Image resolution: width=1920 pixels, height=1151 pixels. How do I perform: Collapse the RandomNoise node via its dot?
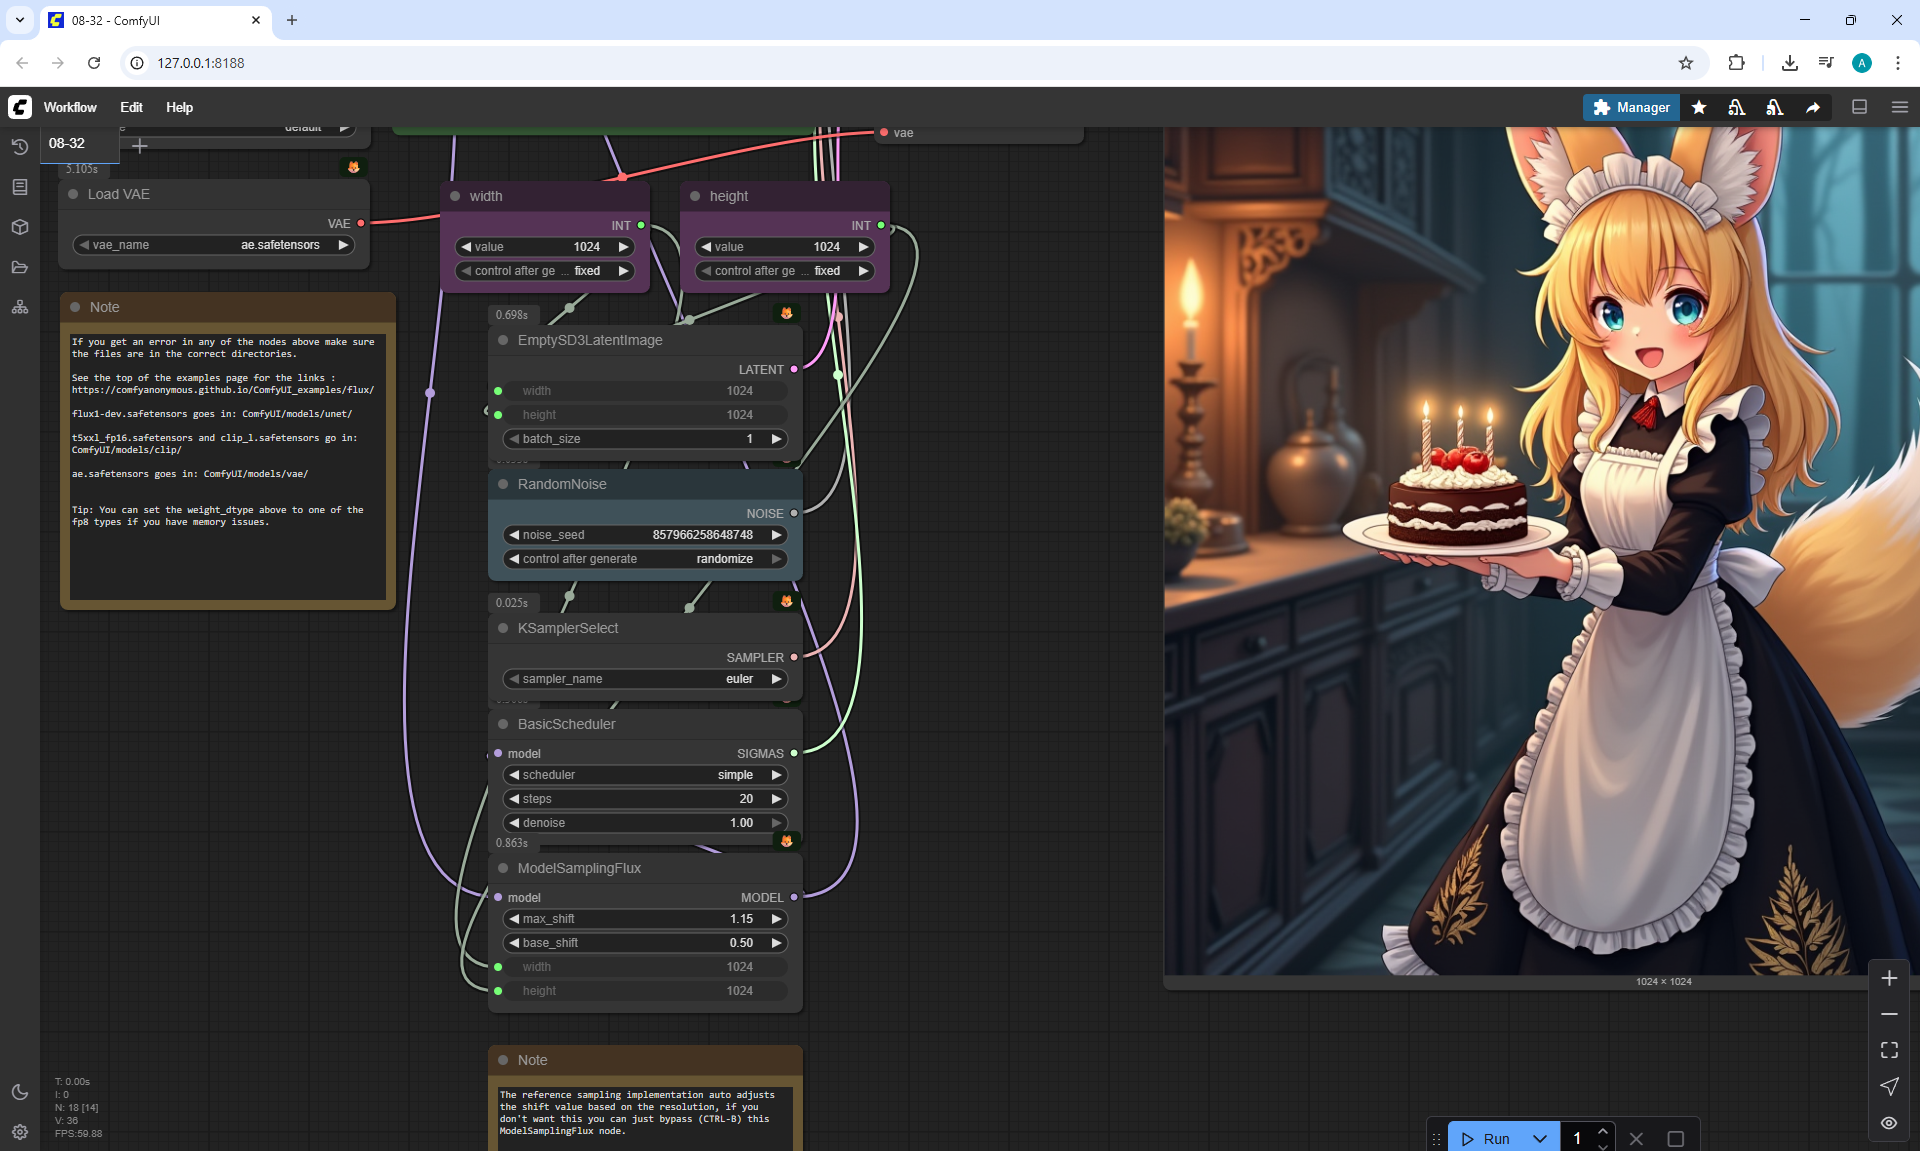pyautogui.click(x=503, y=484)
